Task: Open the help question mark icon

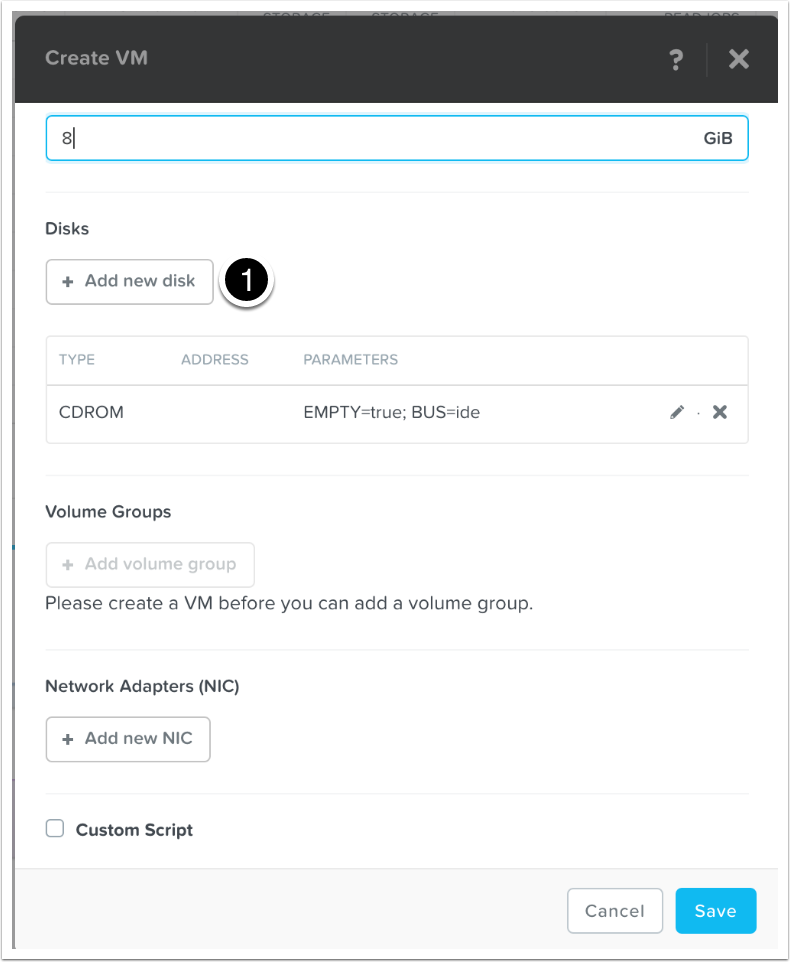Action: [x=676, y=59]
